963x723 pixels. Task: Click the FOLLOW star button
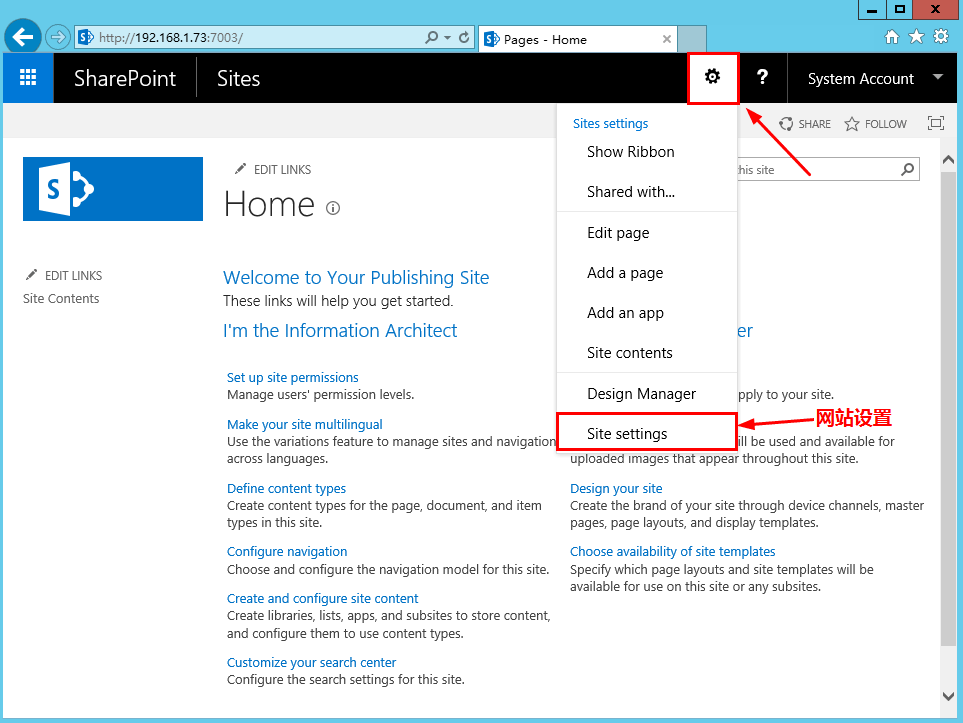click(875, 124)
